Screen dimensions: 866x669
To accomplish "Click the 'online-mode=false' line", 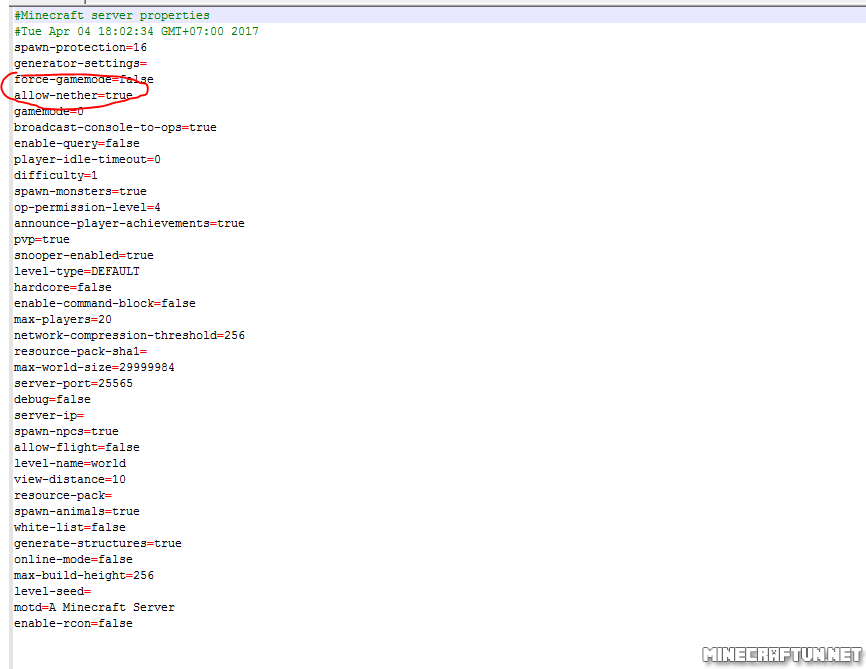I will [73, 560].
